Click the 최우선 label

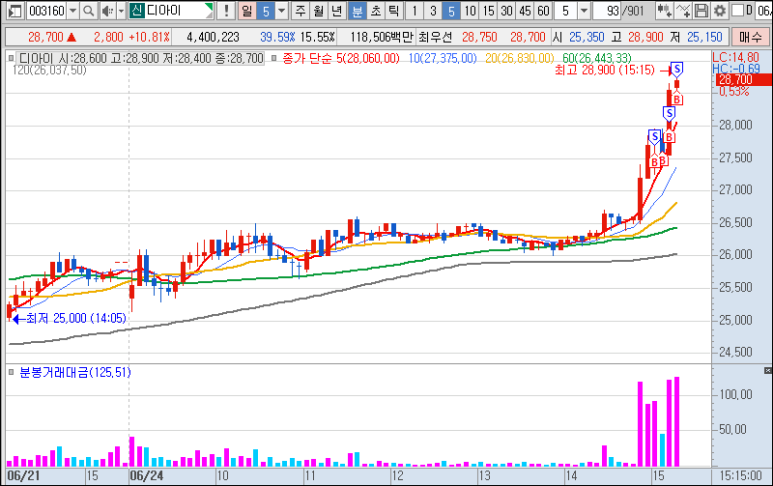[x=435, y=37]
